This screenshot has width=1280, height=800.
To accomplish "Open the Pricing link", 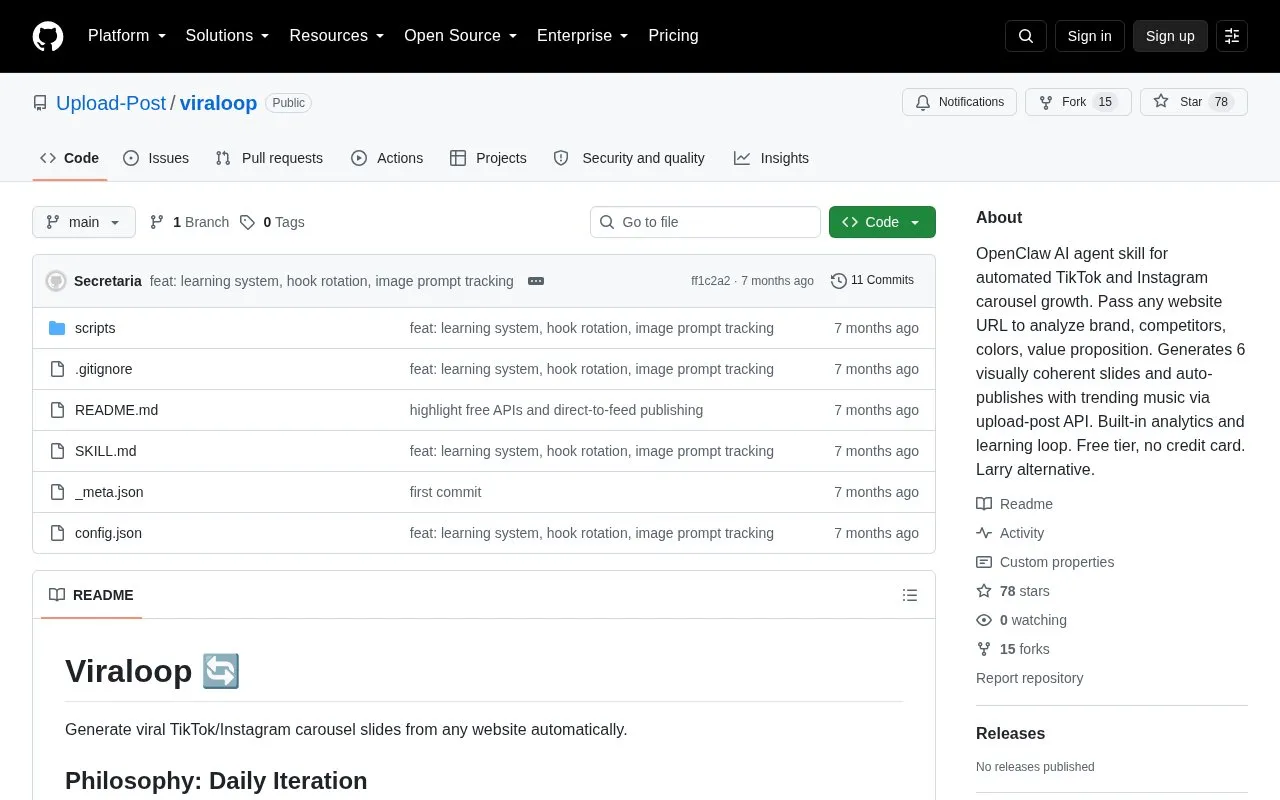I will [673, 36].
